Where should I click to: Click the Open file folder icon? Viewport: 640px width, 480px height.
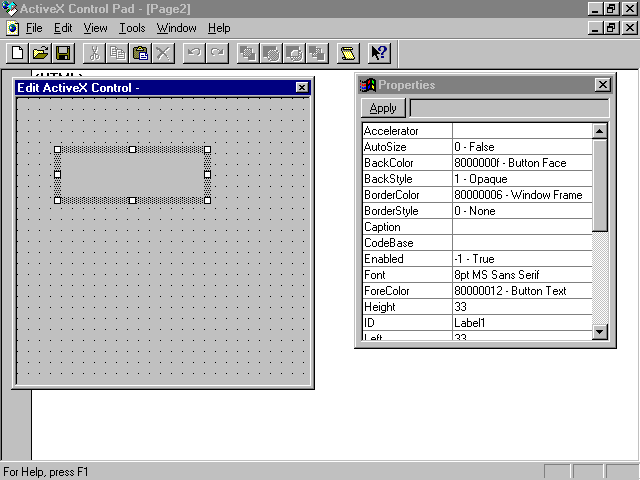point(40,53)
